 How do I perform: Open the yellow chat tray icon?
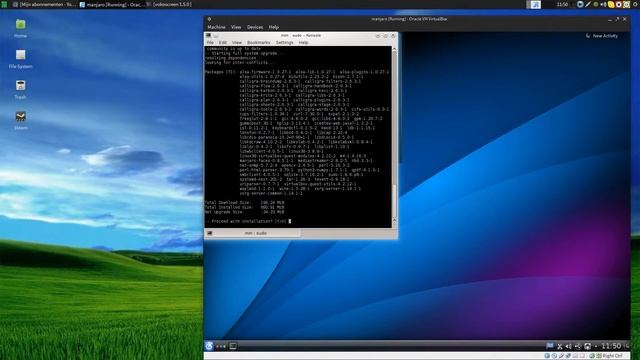[x=611, y=4]
